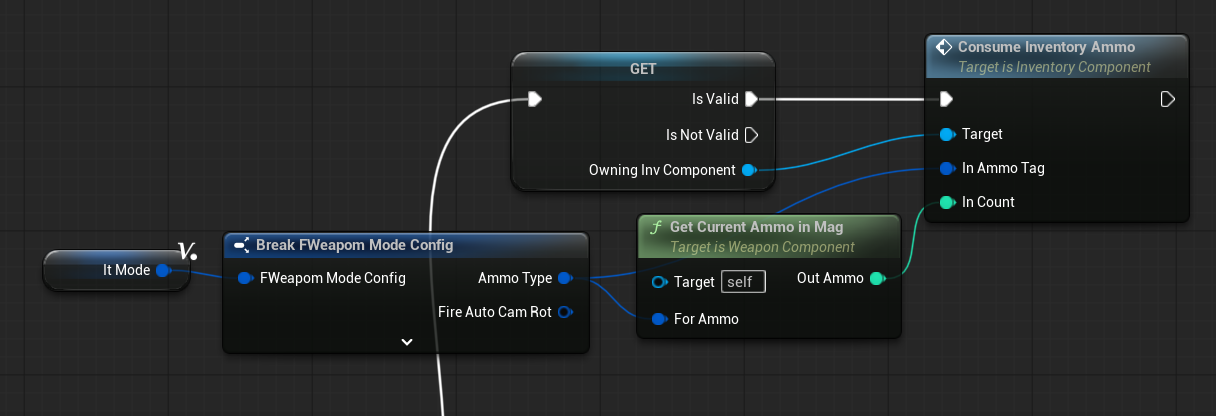This screenshot has width=1216, height=416.
Task: Click the Owning Inv Component output pin
Action: (749, 170)
